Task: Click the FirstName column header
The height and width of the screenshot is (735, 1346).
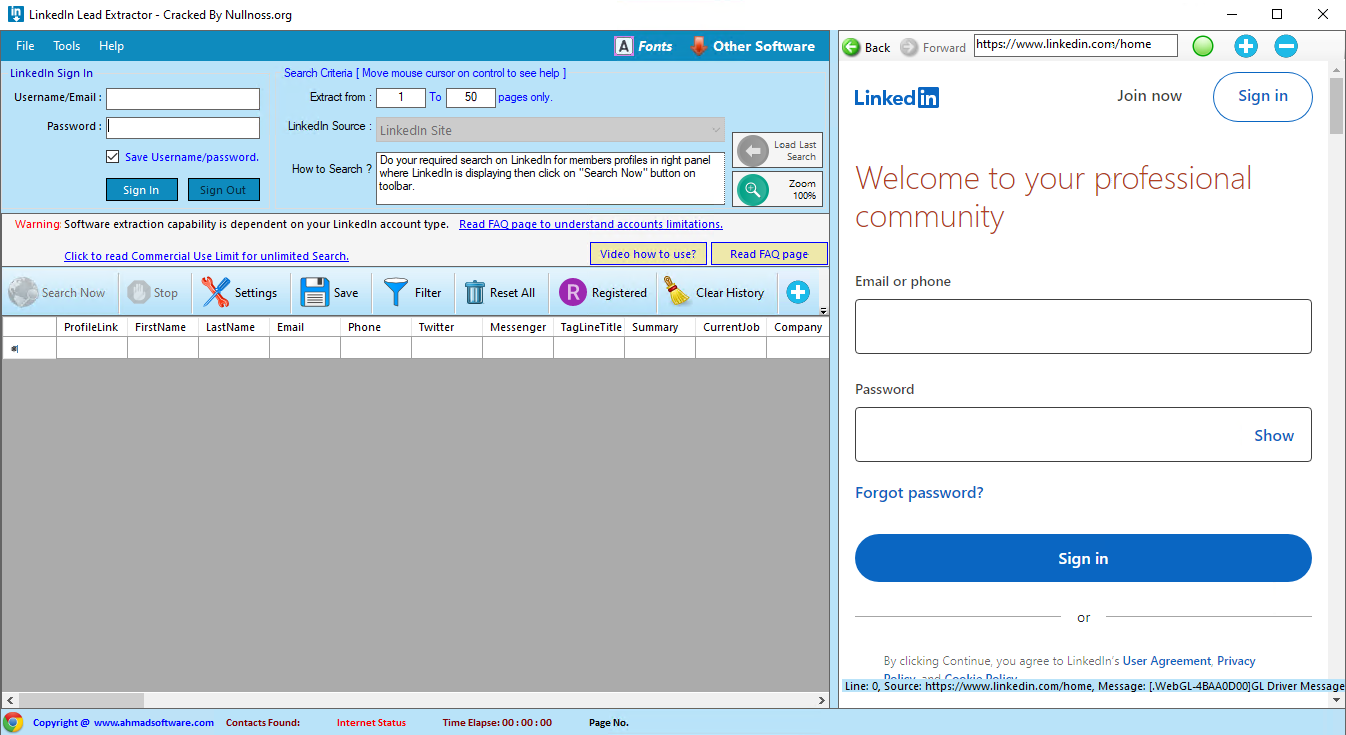Action: tap(162, 327)
